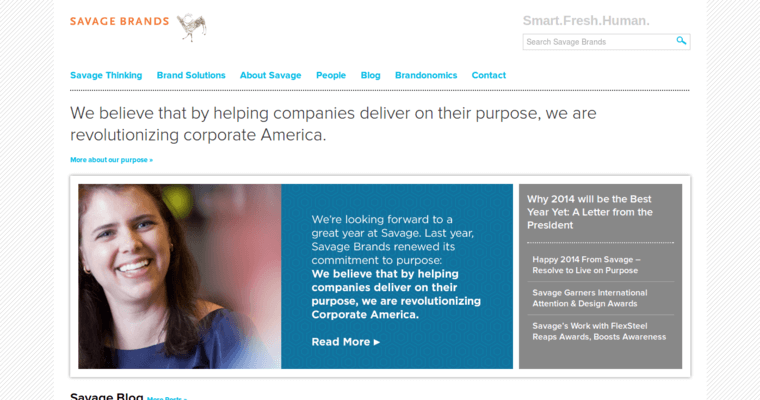Open the Why 2014 Letter from President article
This screenshot has height=400, width=760.
[590, 211]
